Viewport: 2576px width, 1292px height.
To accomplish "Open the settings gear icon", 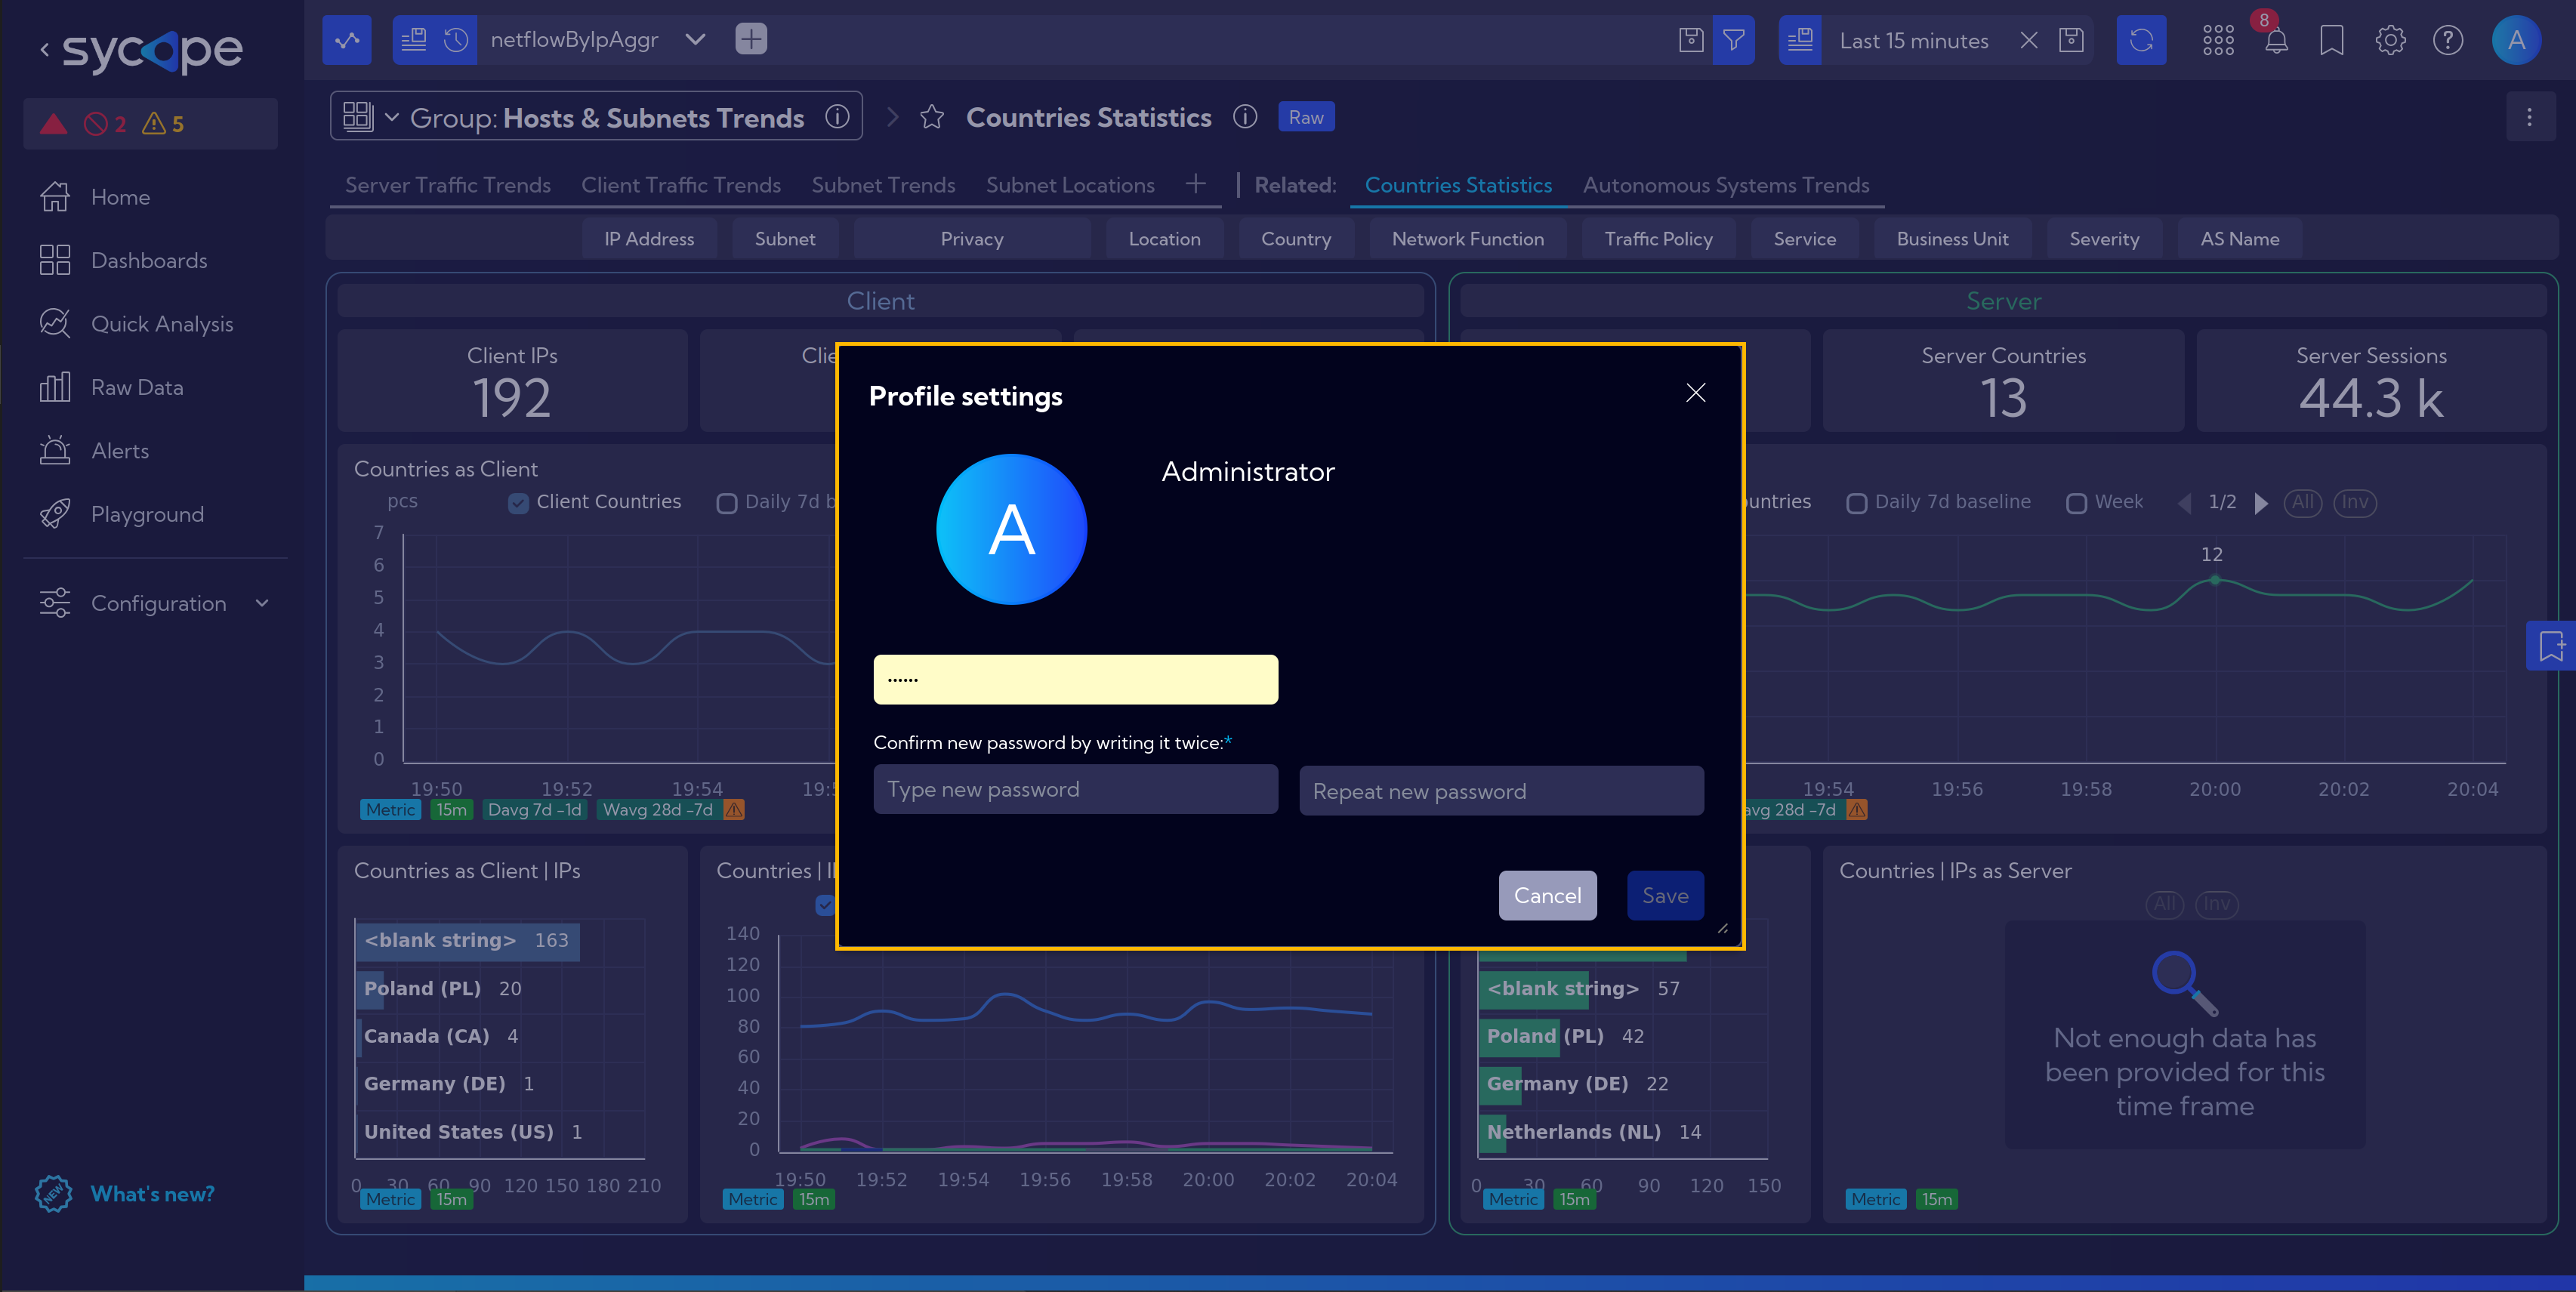I will pyautogui.click(x=2390, y=40).
